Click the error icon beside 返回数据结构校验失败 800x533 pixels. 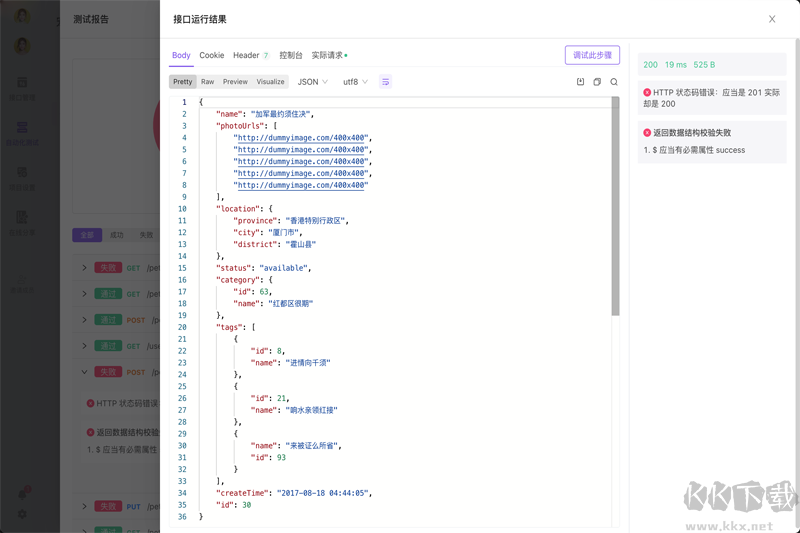point(647,132)
